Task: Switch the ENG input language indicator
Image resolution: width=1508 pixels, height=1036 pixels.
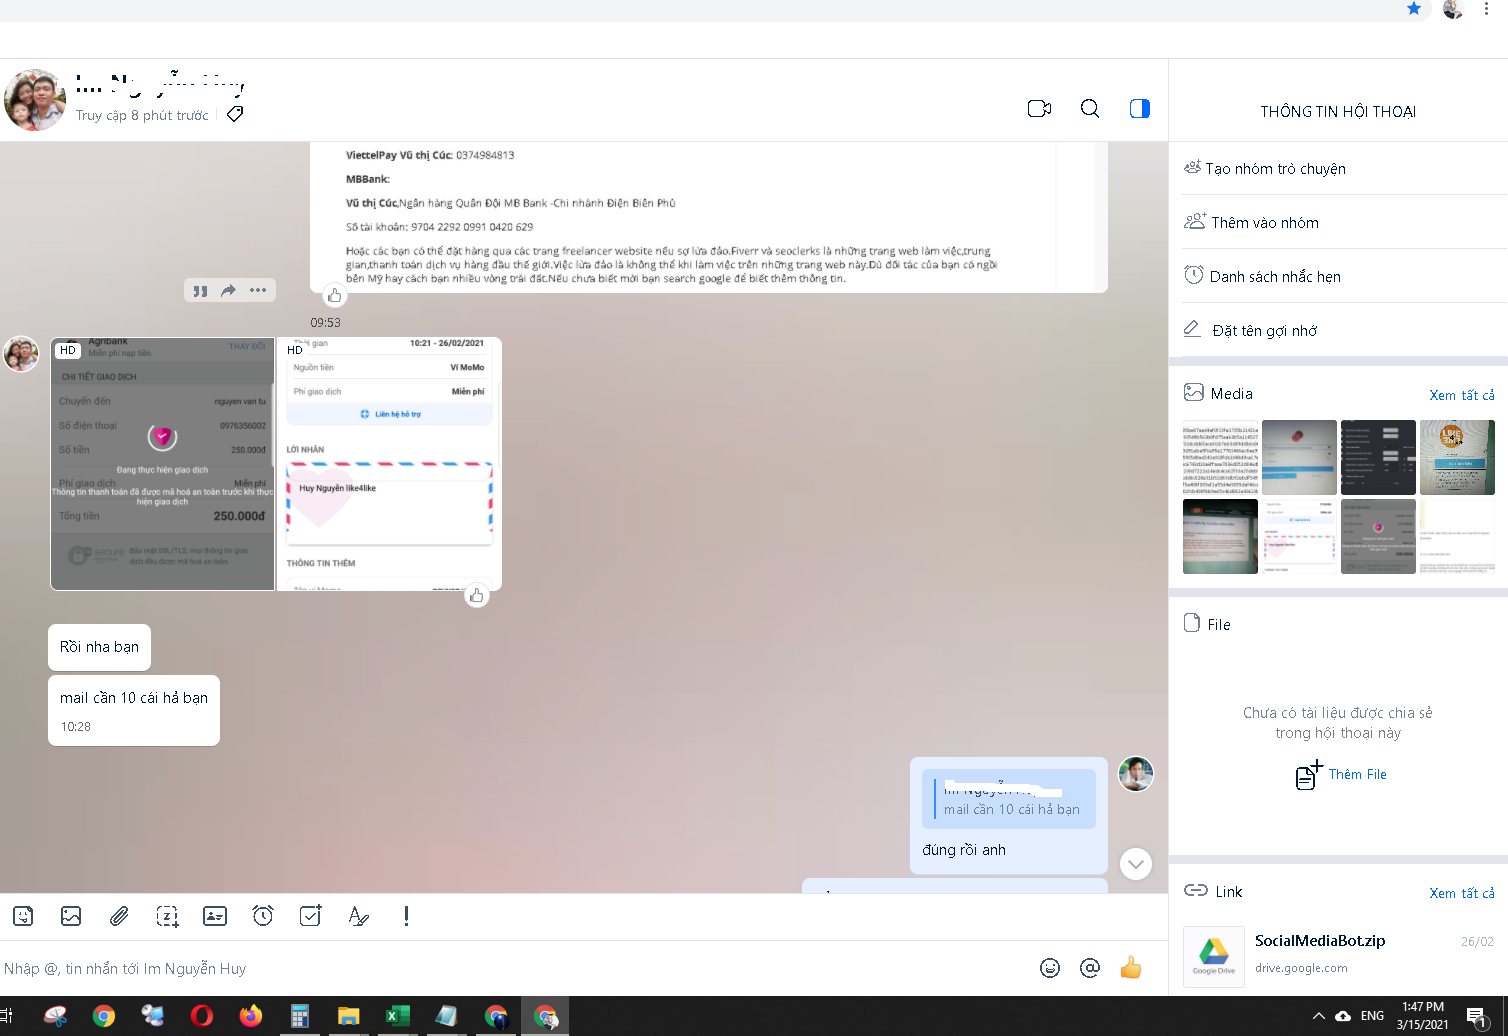Action: pyautogui.click(x=1373, y=1016)
